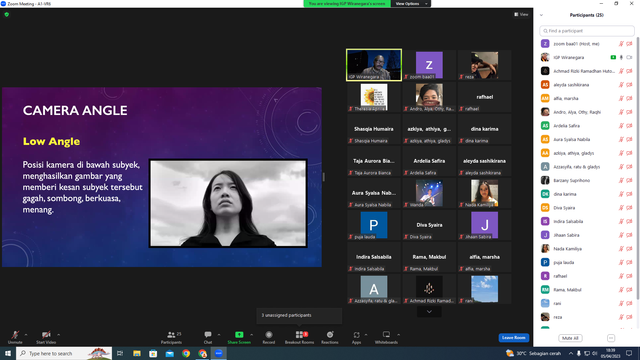Toggle mute icon for Ardelia Safira

(x=621, y=126)
